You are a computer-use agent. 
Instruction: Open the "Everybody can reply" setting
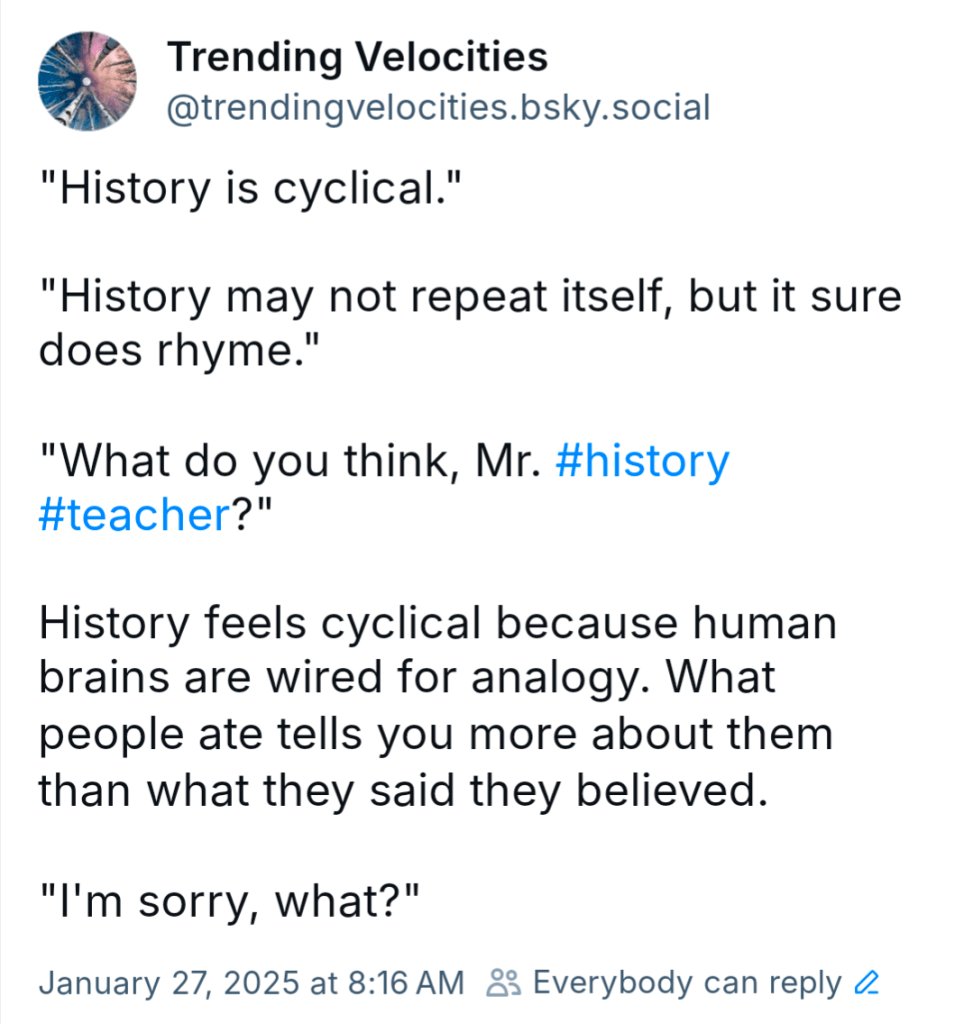pyautogui.click(x=687, y=984)
